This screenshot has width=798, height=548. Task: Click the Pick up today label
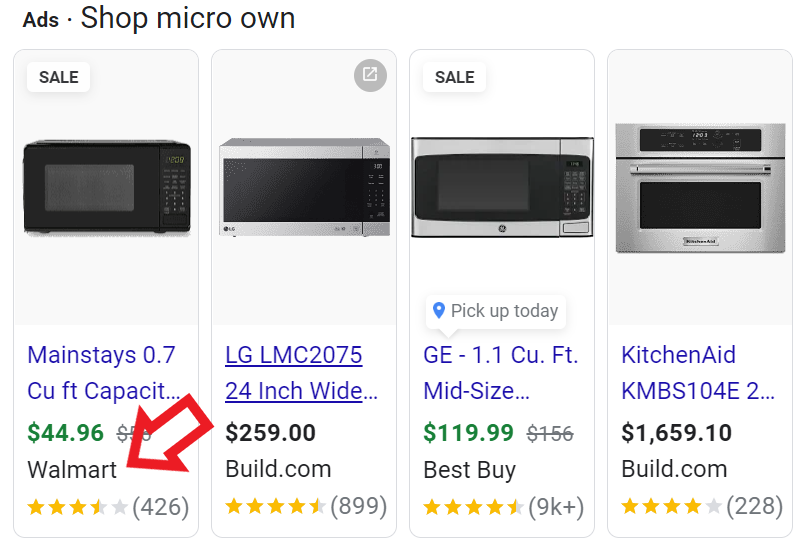(504, 311)
